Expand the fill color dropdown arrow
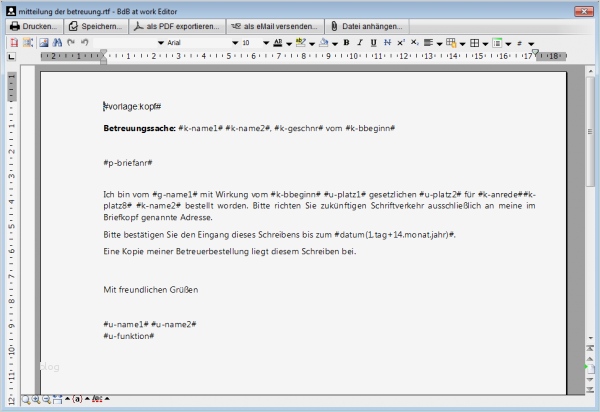600x412 pixels. [335, 44]
